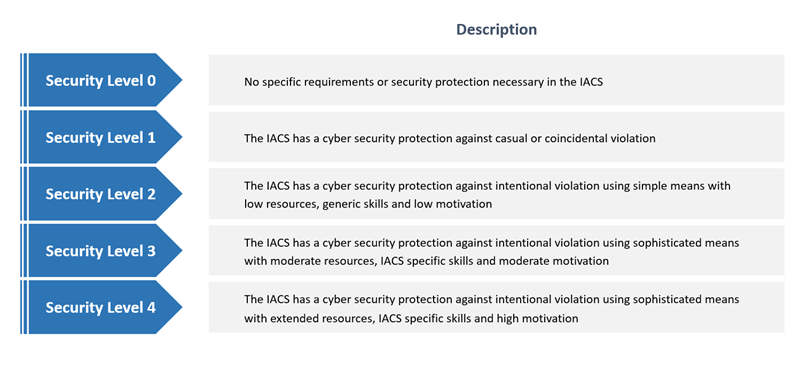Click the Security Level 2 arrow label
Viewport: 800px width, 366px height.
(x=101, y=194)
